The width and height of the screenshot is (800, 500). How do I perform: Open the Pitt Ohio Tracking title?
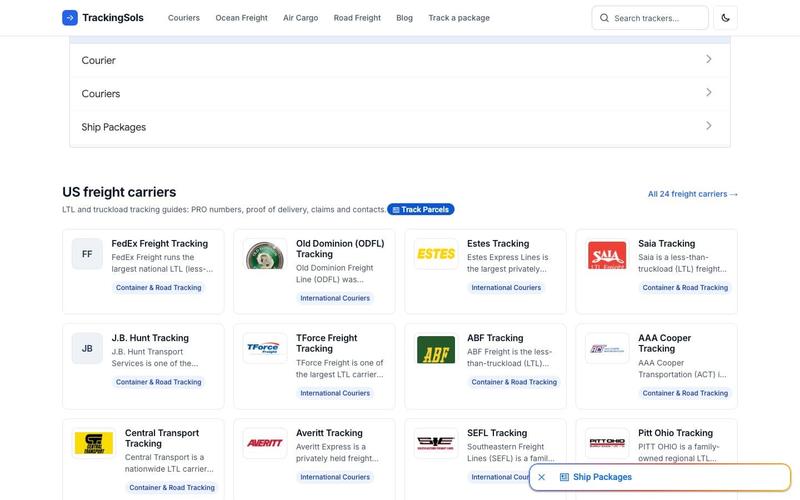676,433
